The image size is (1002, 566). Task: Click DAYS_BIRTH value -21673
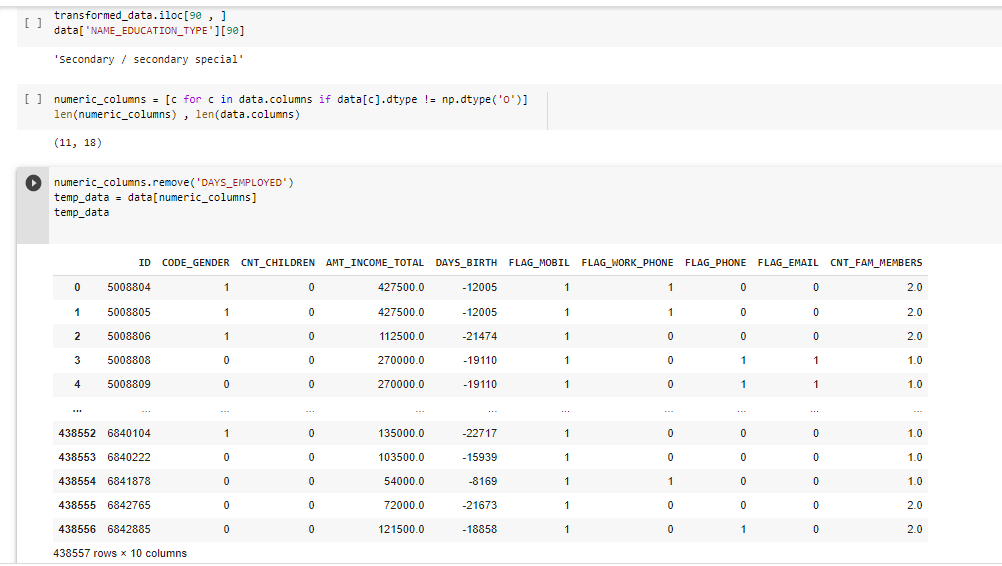(480, 505)
